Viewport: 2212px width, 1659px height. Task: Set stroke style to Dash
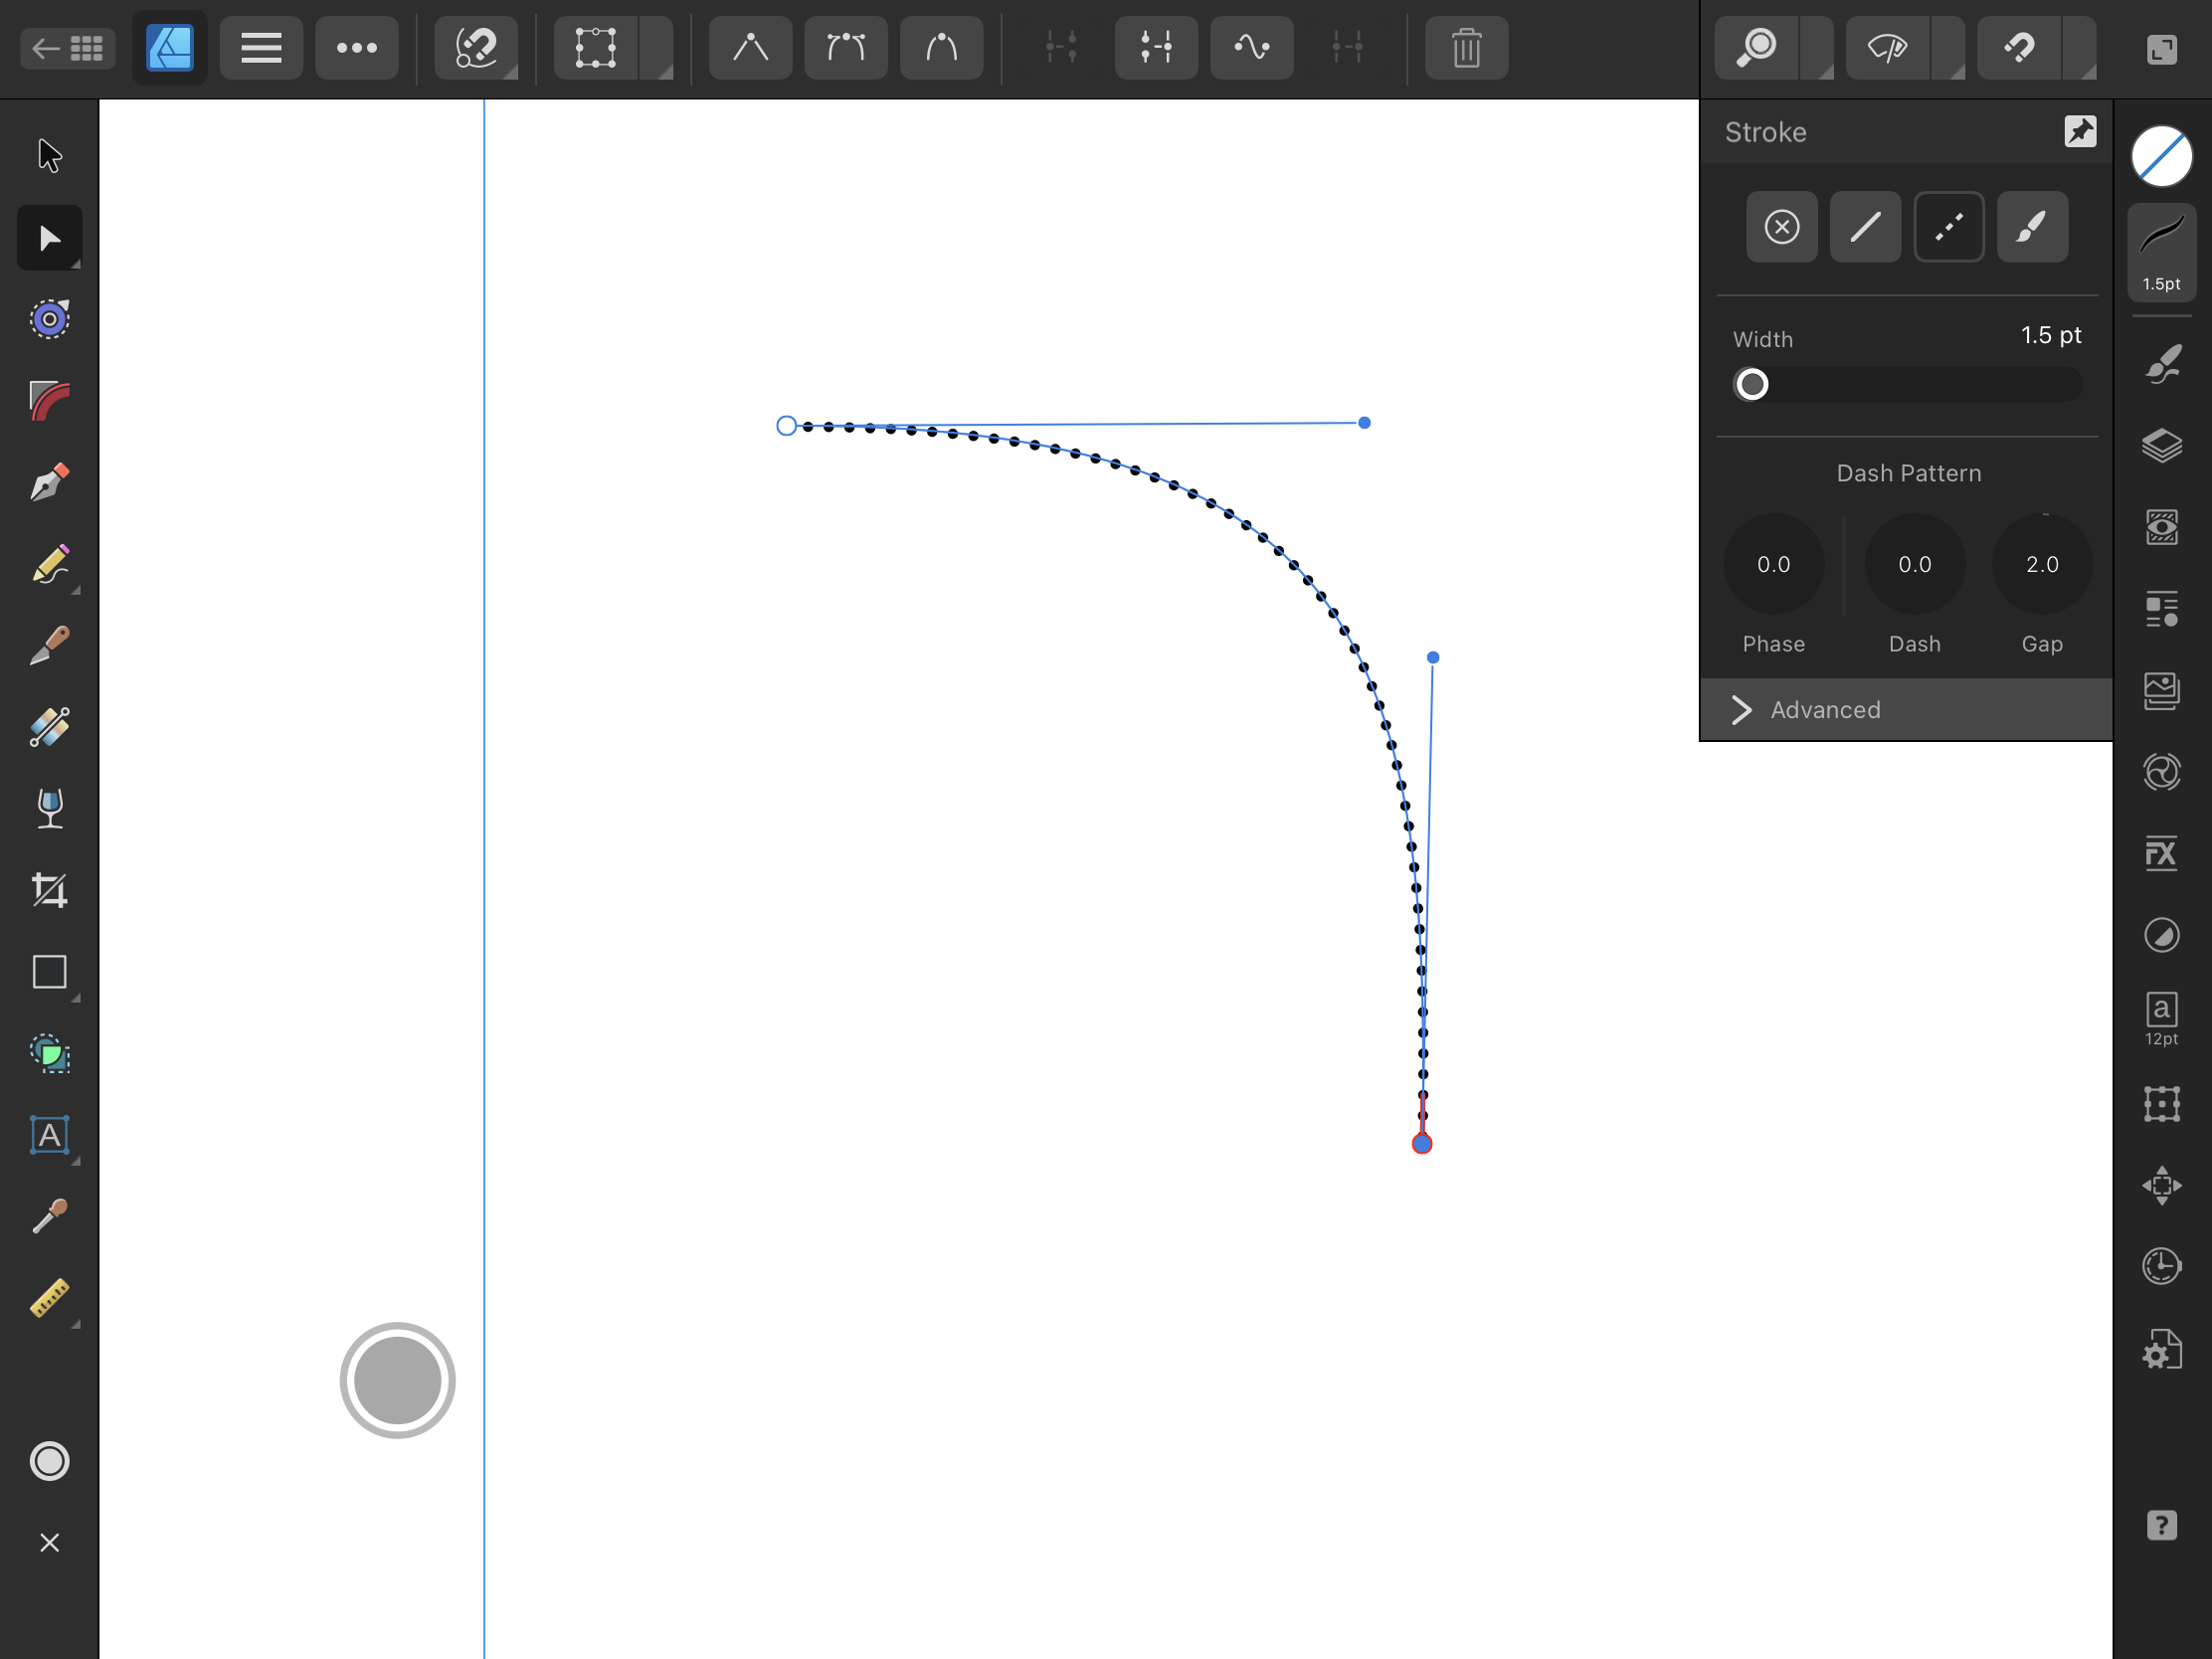pyautogui.click(x=1949, y=227)
